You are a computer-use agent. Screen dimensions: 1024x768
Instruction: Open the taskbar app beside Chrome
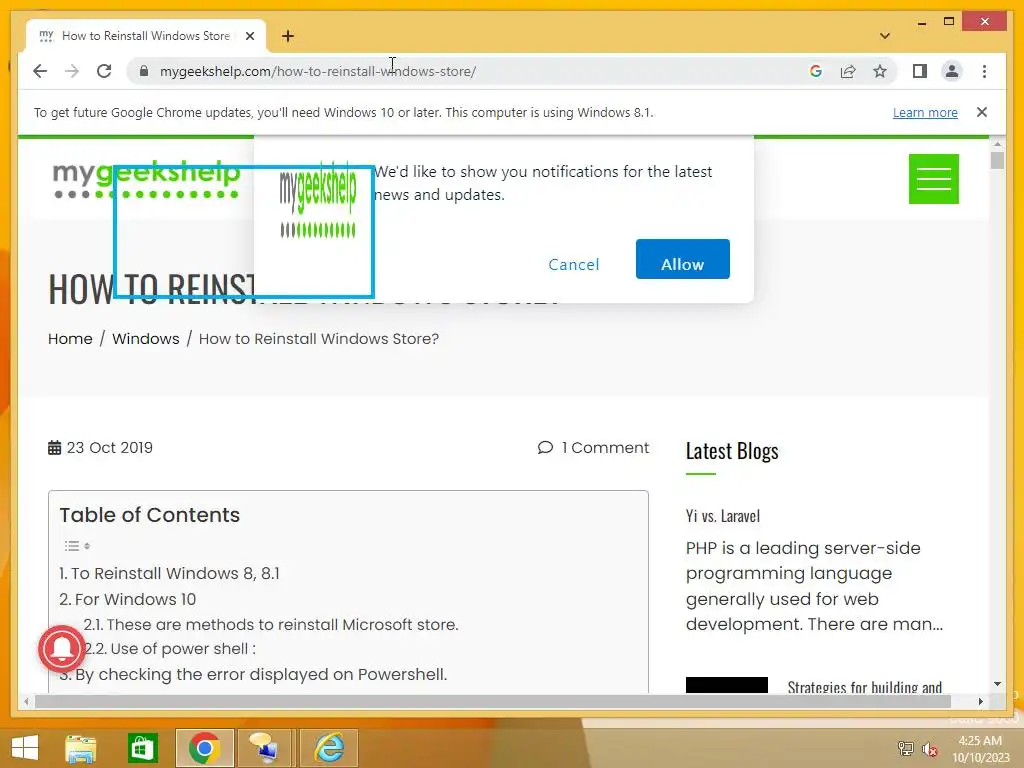(266, 748)
